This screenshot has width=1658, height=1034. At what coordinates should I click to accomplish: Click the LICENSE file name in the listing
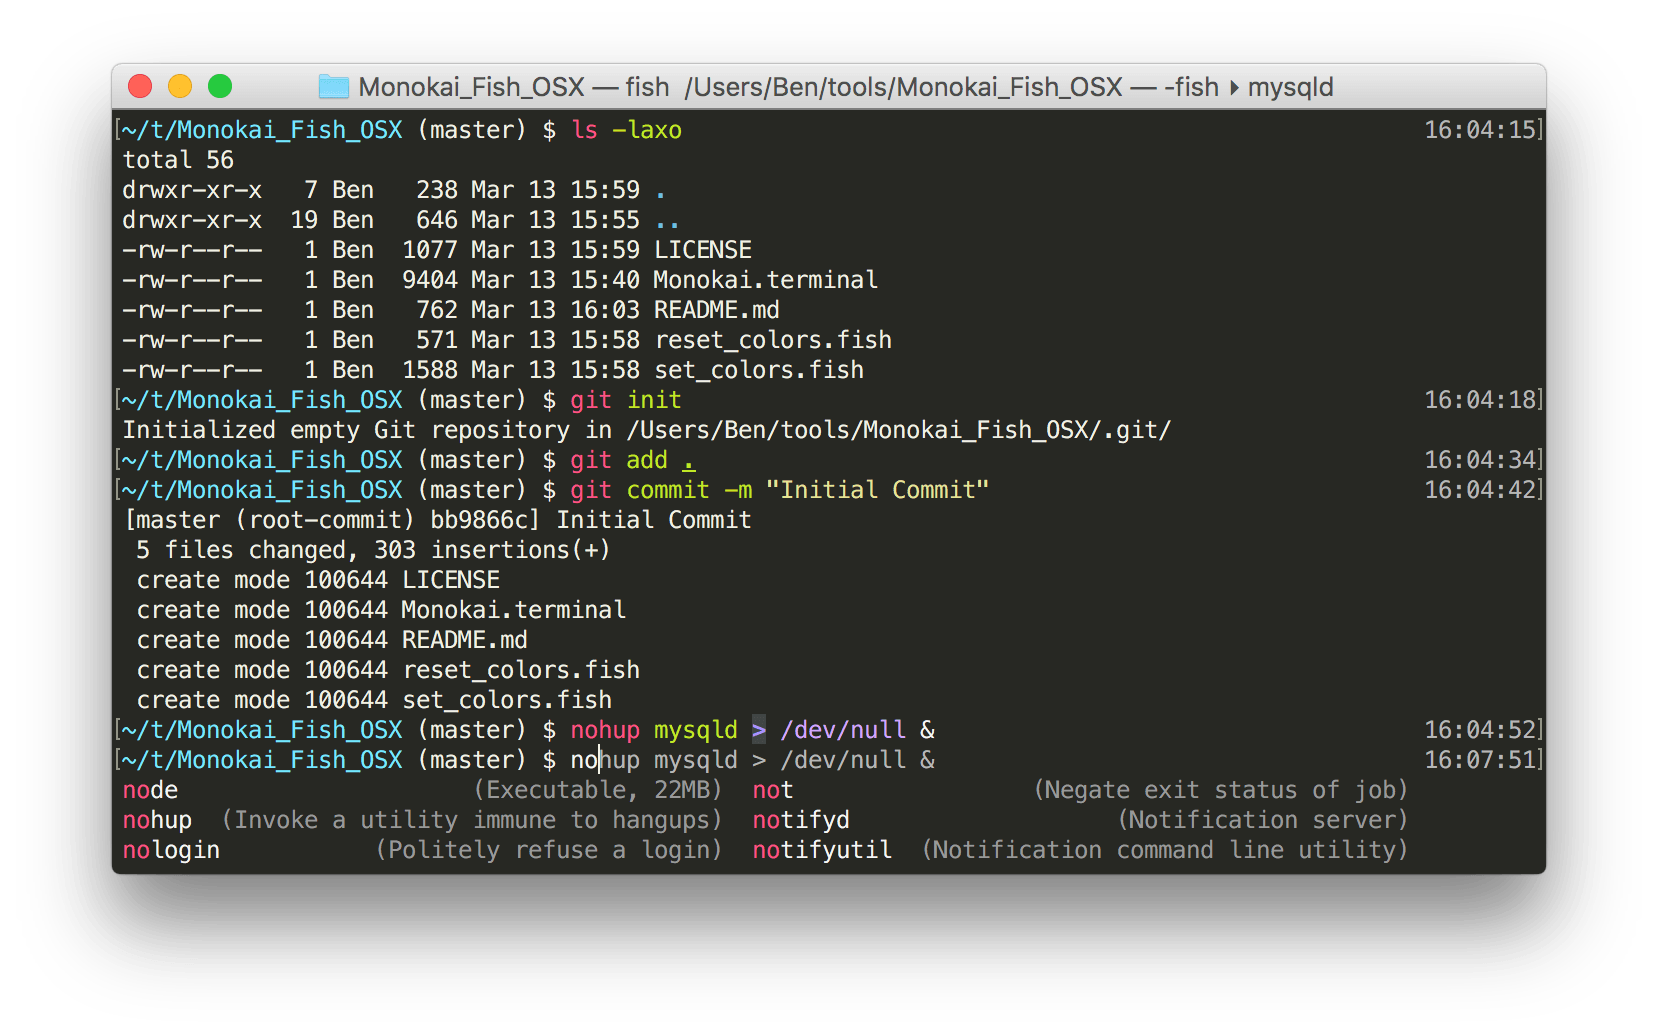pos(702,249)
